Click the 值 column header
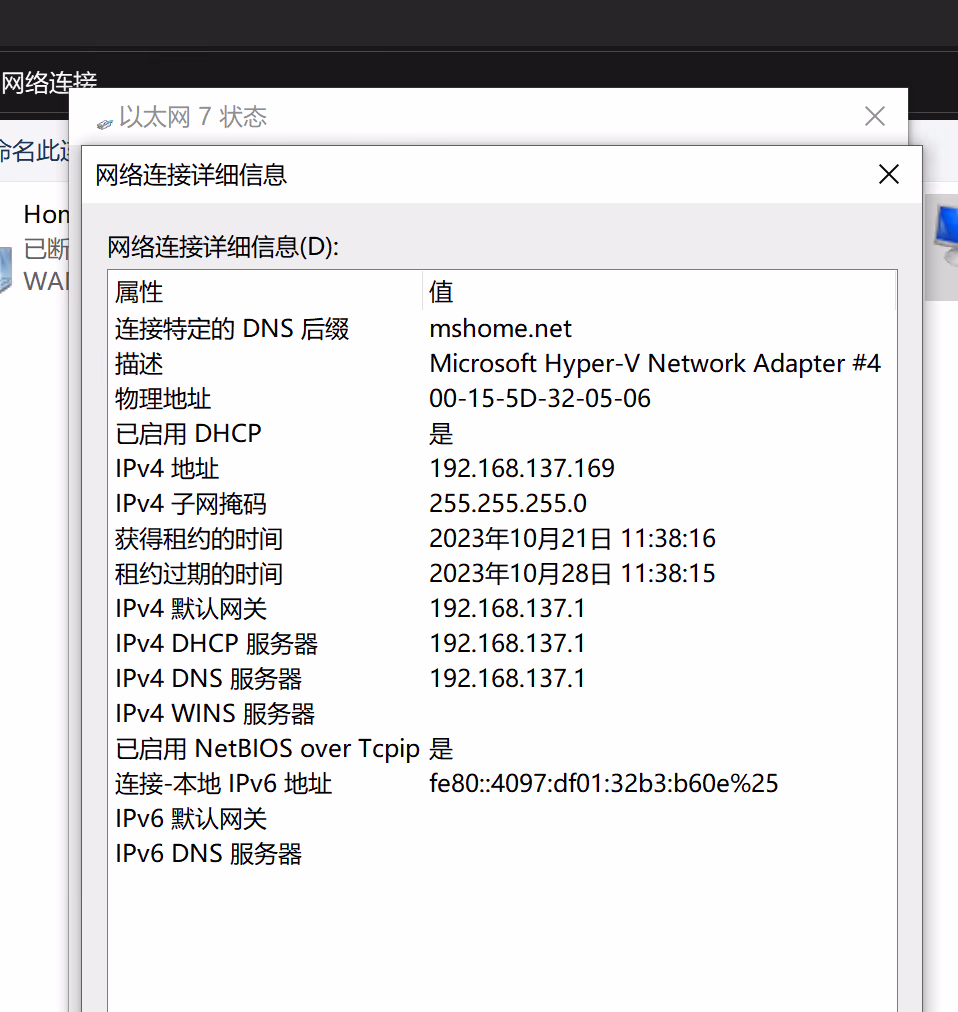Image resolution: width=958 pixels, height=1012 pixels. point(441,292)
